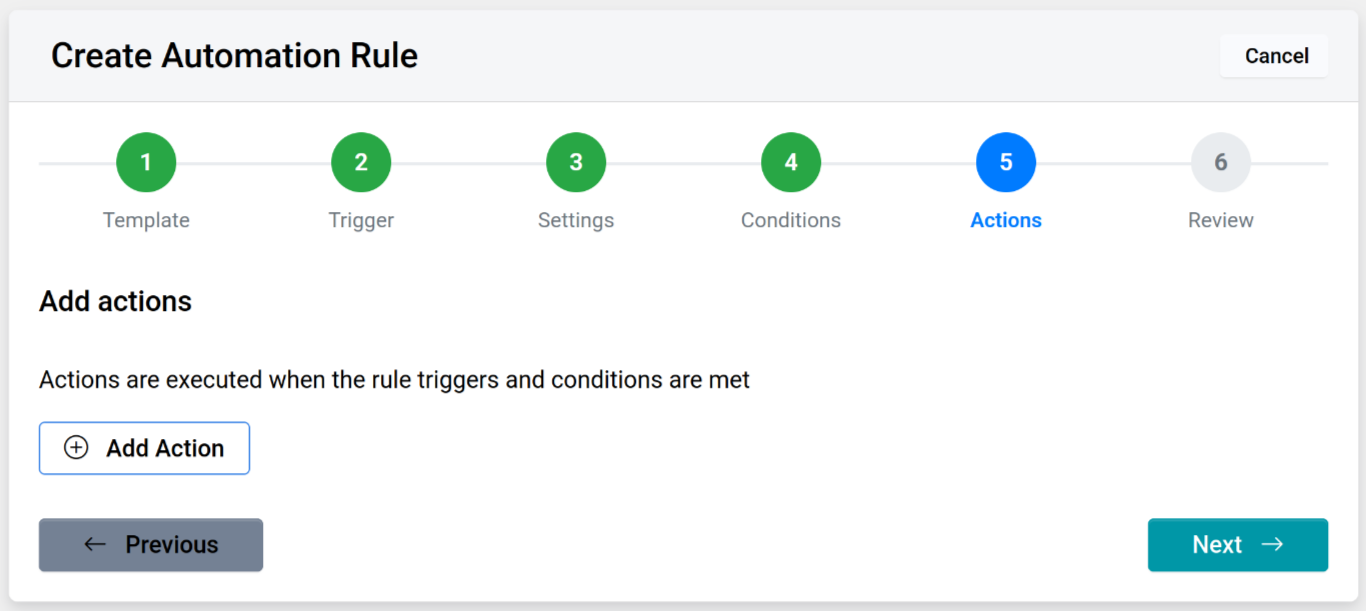
Task: Return to the Conditions step label
Action: pos(791,220)
